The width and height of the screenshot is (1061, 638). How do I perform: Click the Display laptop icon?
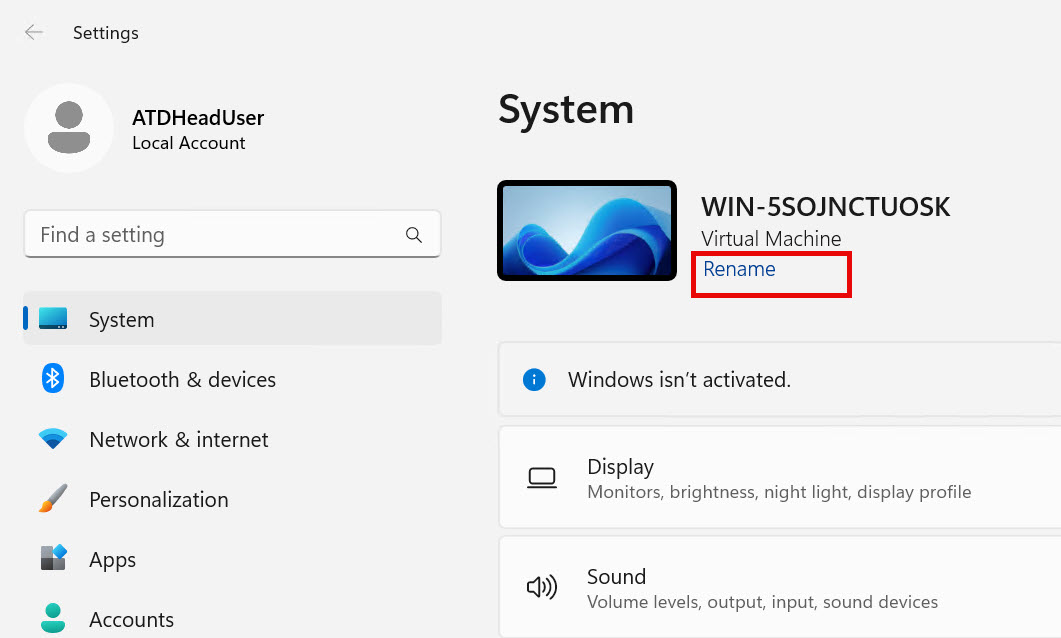pos(542,478)
